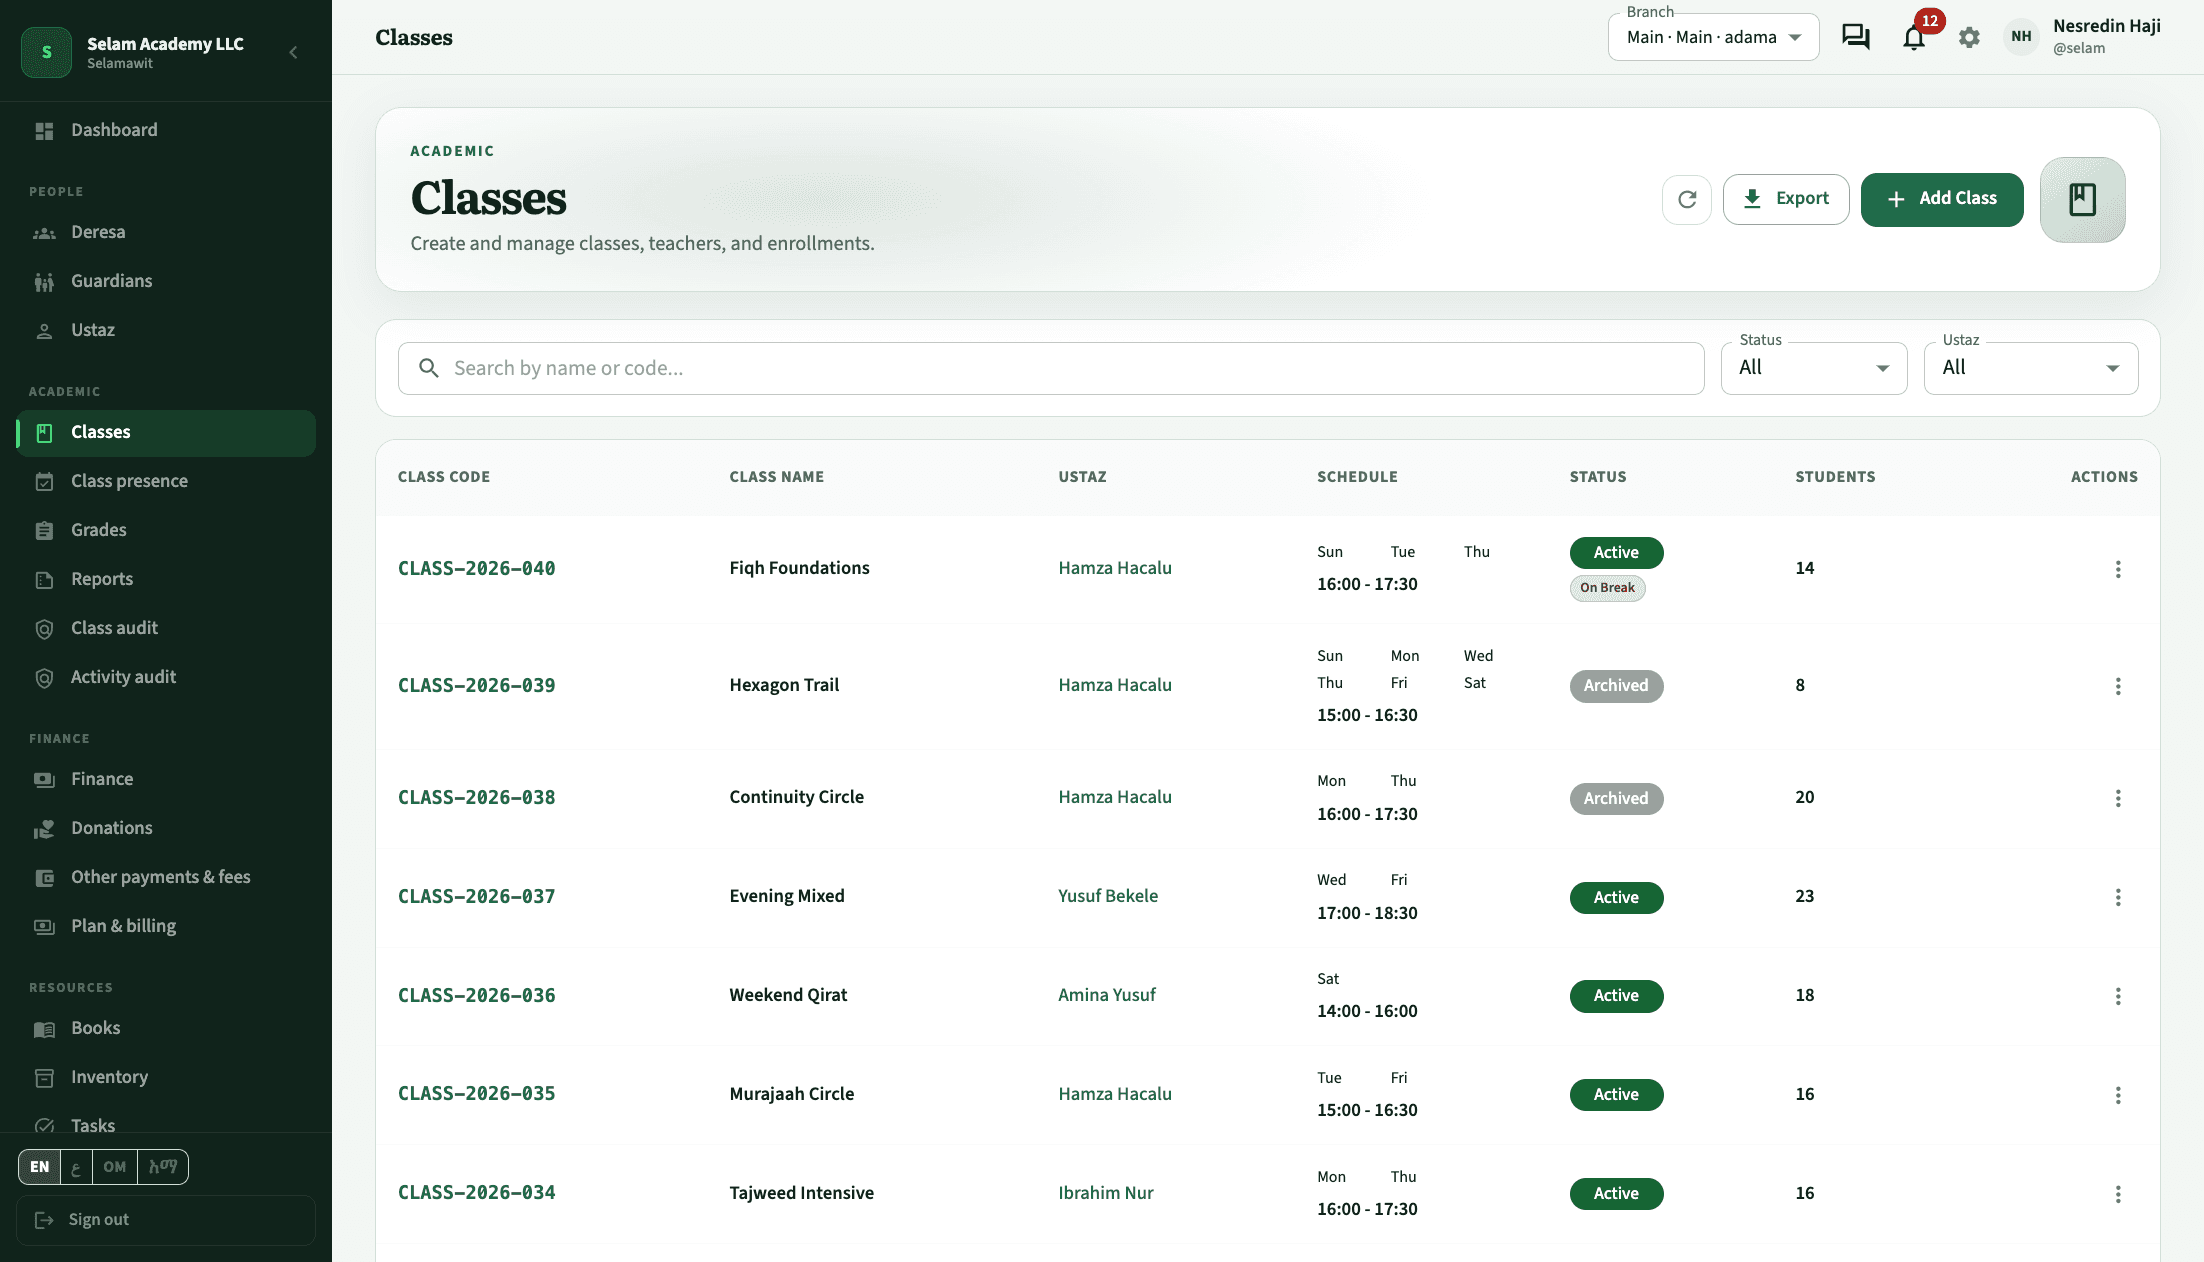Click the search by name or code field
The image size is (2204, 1262).
pyautogui.click(x=1051, y=368)
